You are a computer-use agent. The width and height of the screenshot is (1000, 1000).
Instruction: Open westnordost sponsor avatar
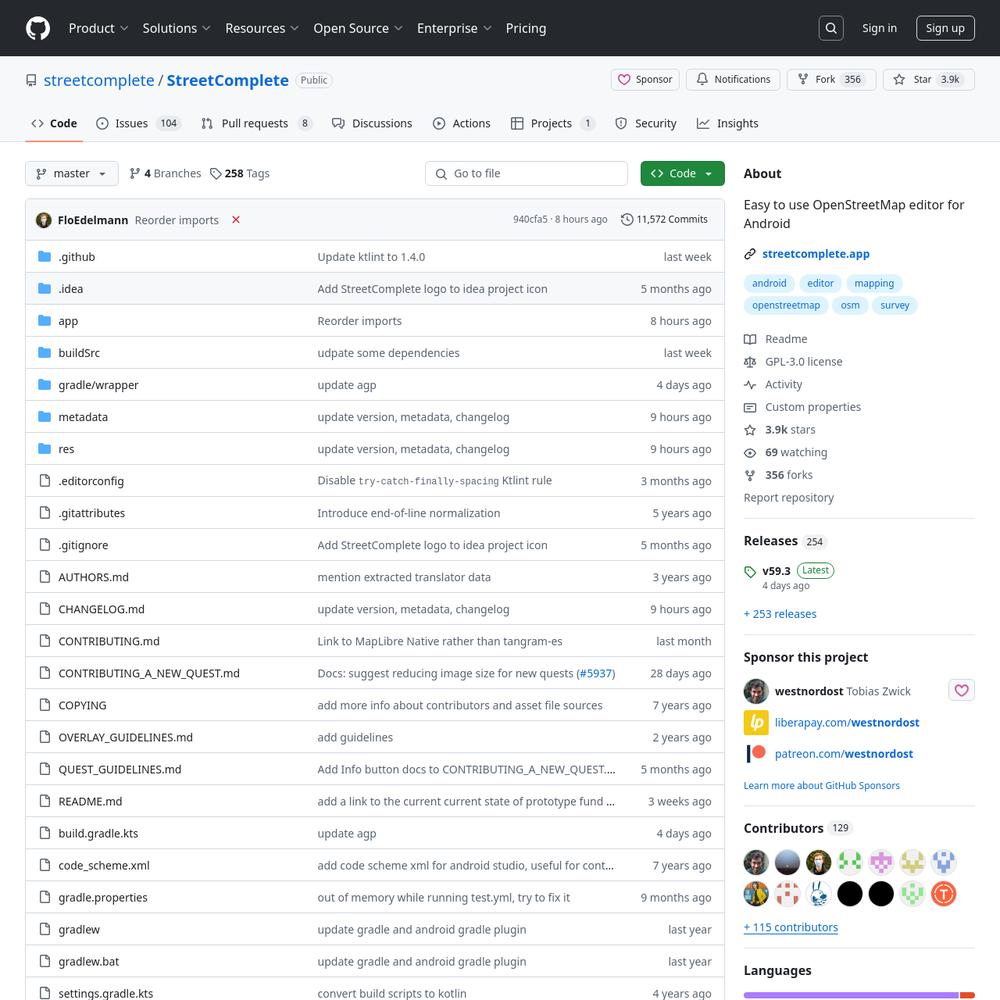(x=756, y=691)
